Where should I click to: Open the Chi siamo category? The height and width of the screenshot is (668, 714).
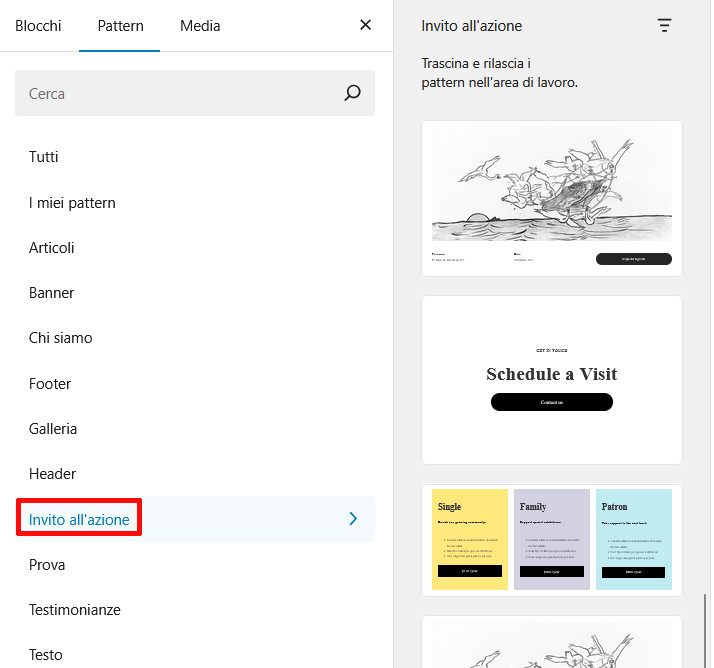61,338
